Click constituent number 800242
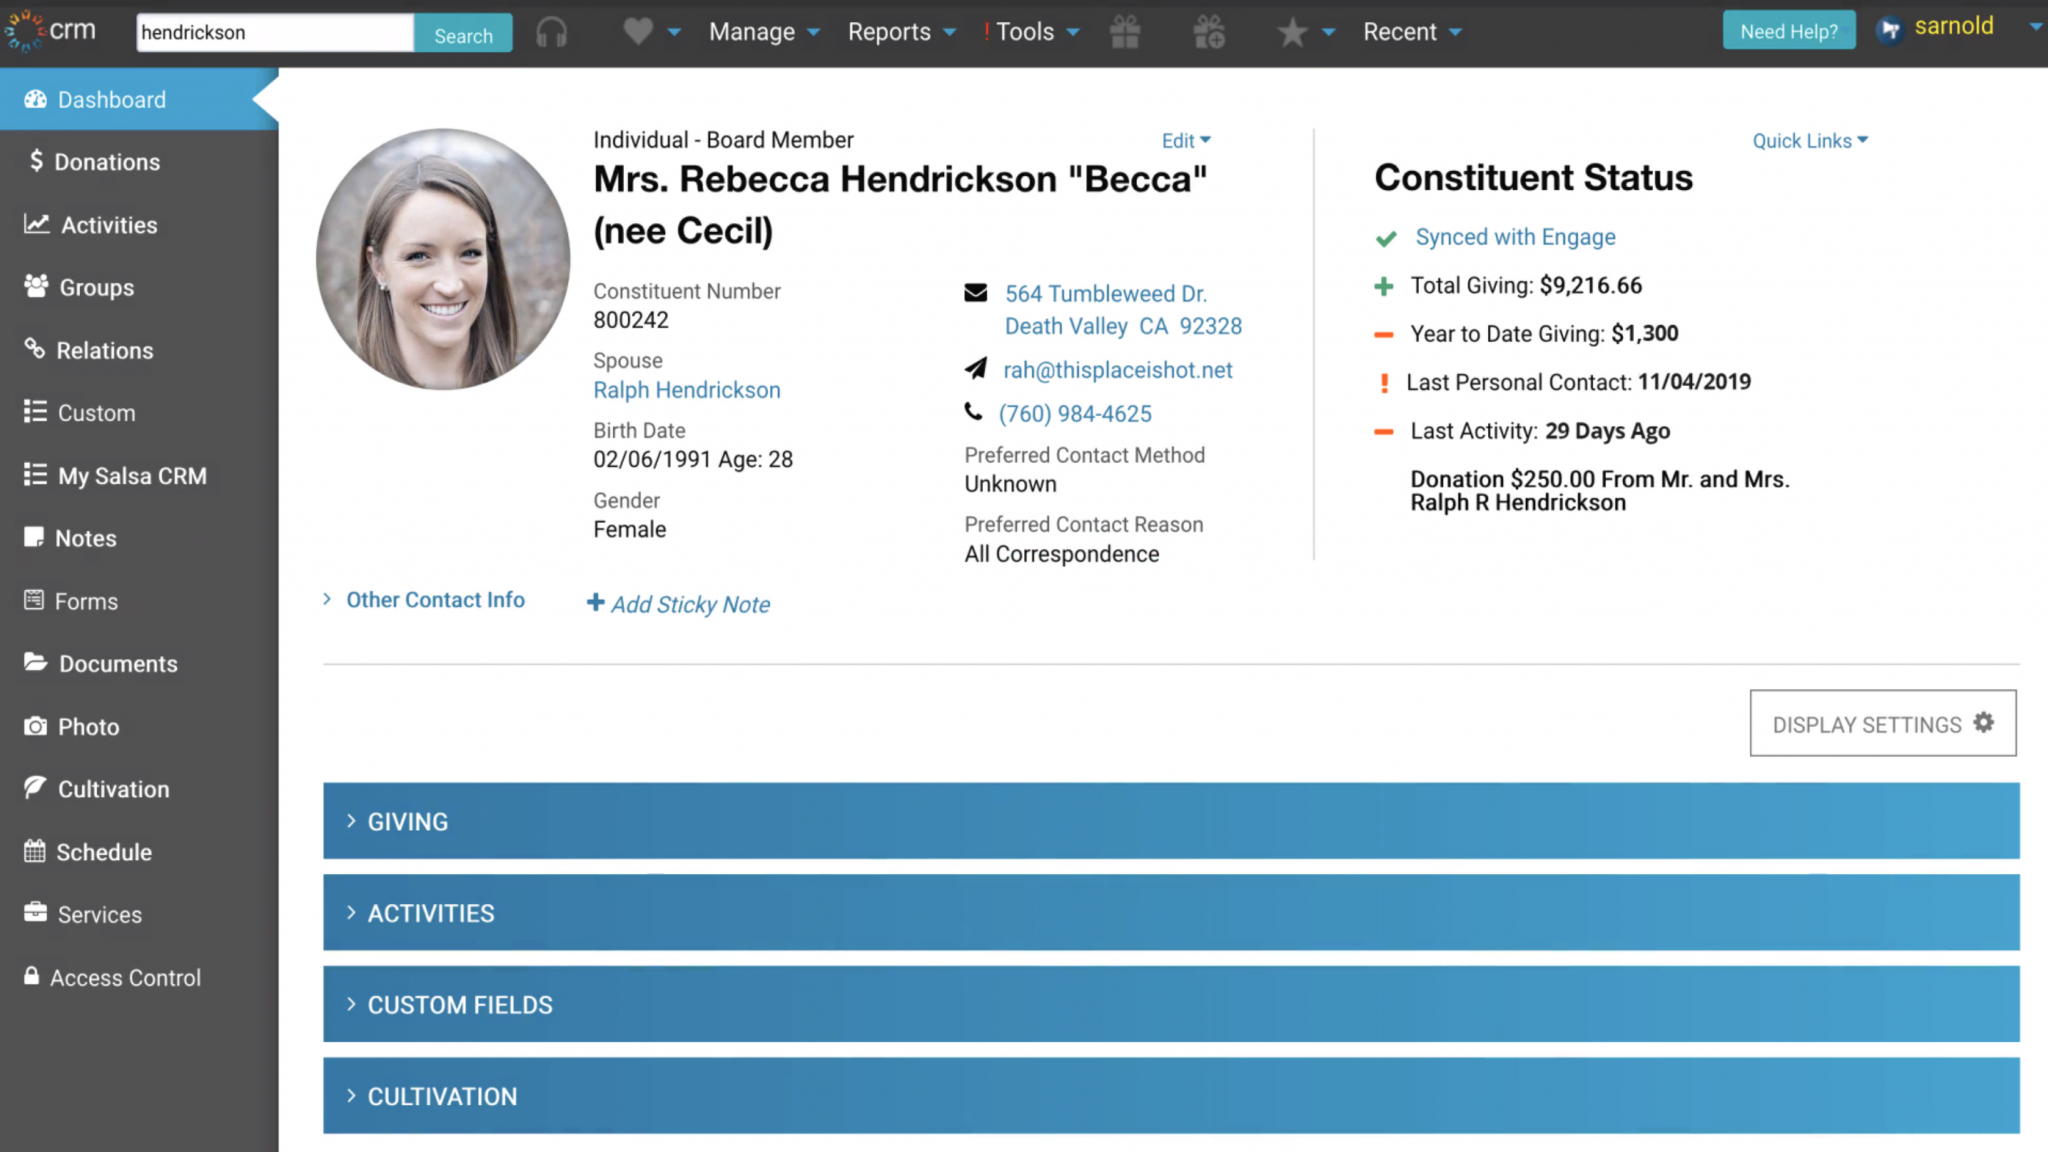 point(631,320)
